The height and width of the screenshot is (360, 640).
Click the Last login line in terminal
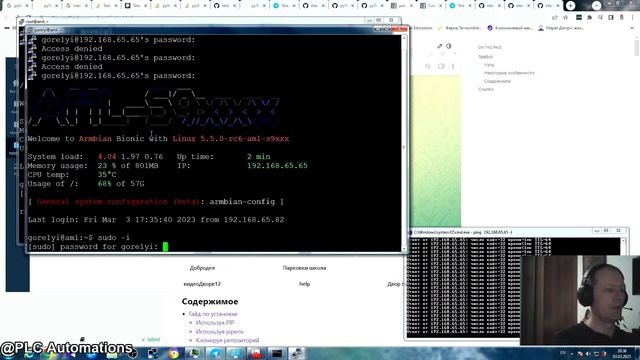tap(156, 220)
